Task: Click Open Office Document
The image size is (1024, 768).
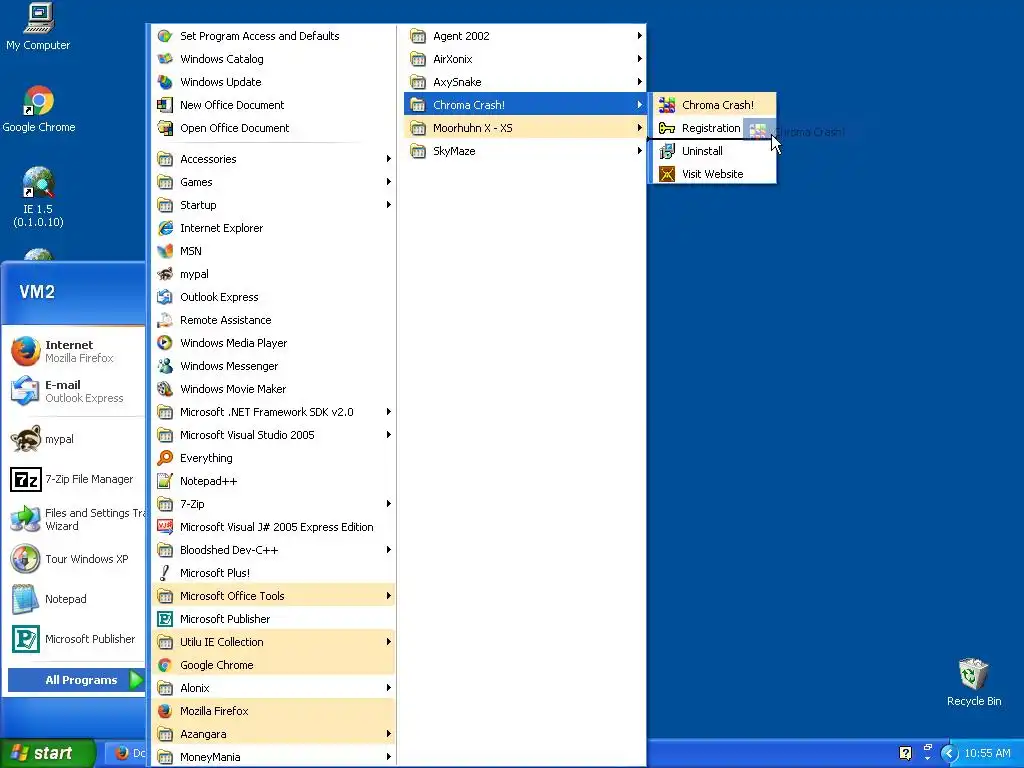Action: click(274, 128)
